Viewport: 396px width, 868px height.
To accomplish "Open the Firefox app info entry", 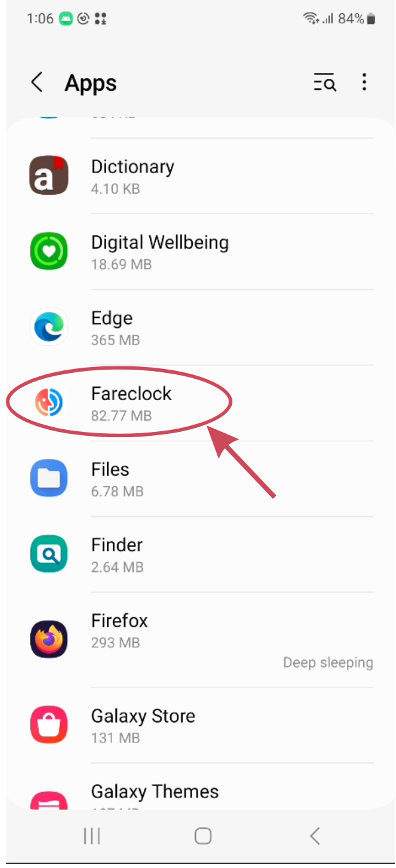I will pyautogui.click(x=198, y=640).
